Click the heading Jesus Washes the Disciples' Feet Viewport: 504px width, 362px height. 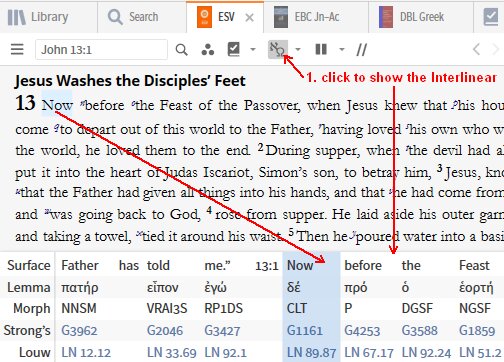click(130, 81)
